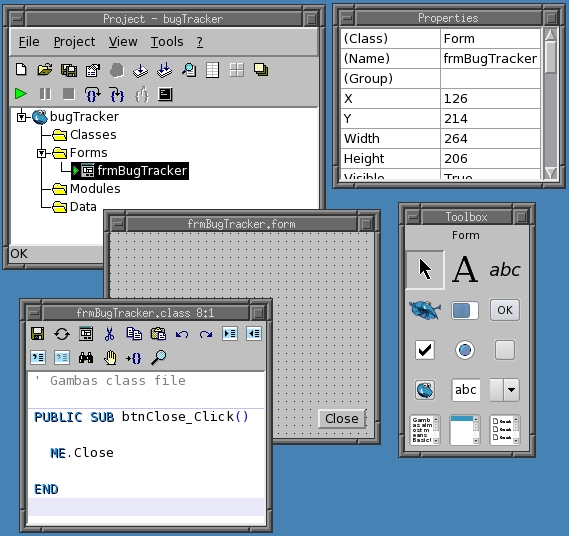Open the Tools menu
This screenshot has height=536, width=569.
[x=167, y=42]
